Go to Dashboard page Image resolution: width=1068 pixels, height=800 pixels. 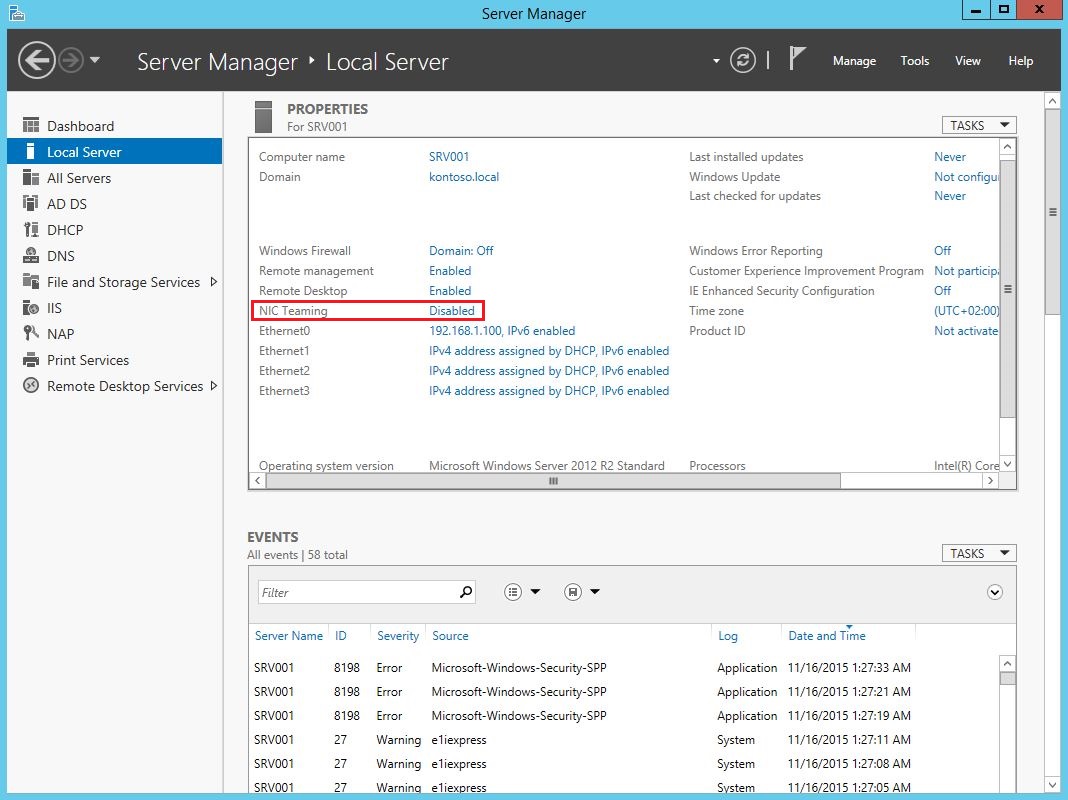pos(80,126)
